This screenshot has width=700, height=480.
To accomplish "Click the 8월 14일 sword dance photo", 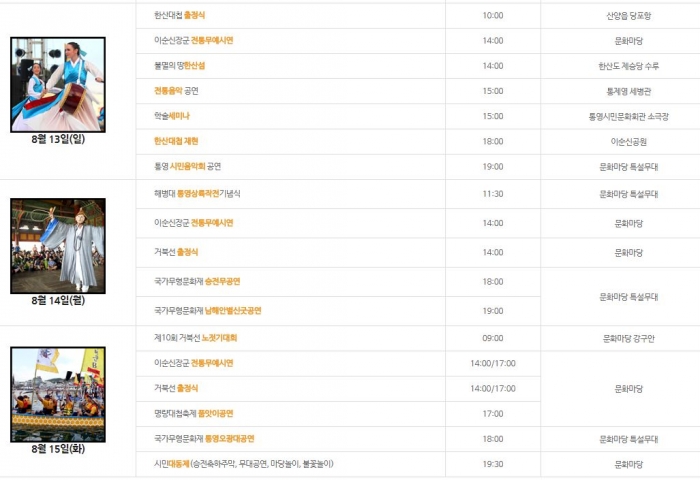I will (58, 245).
